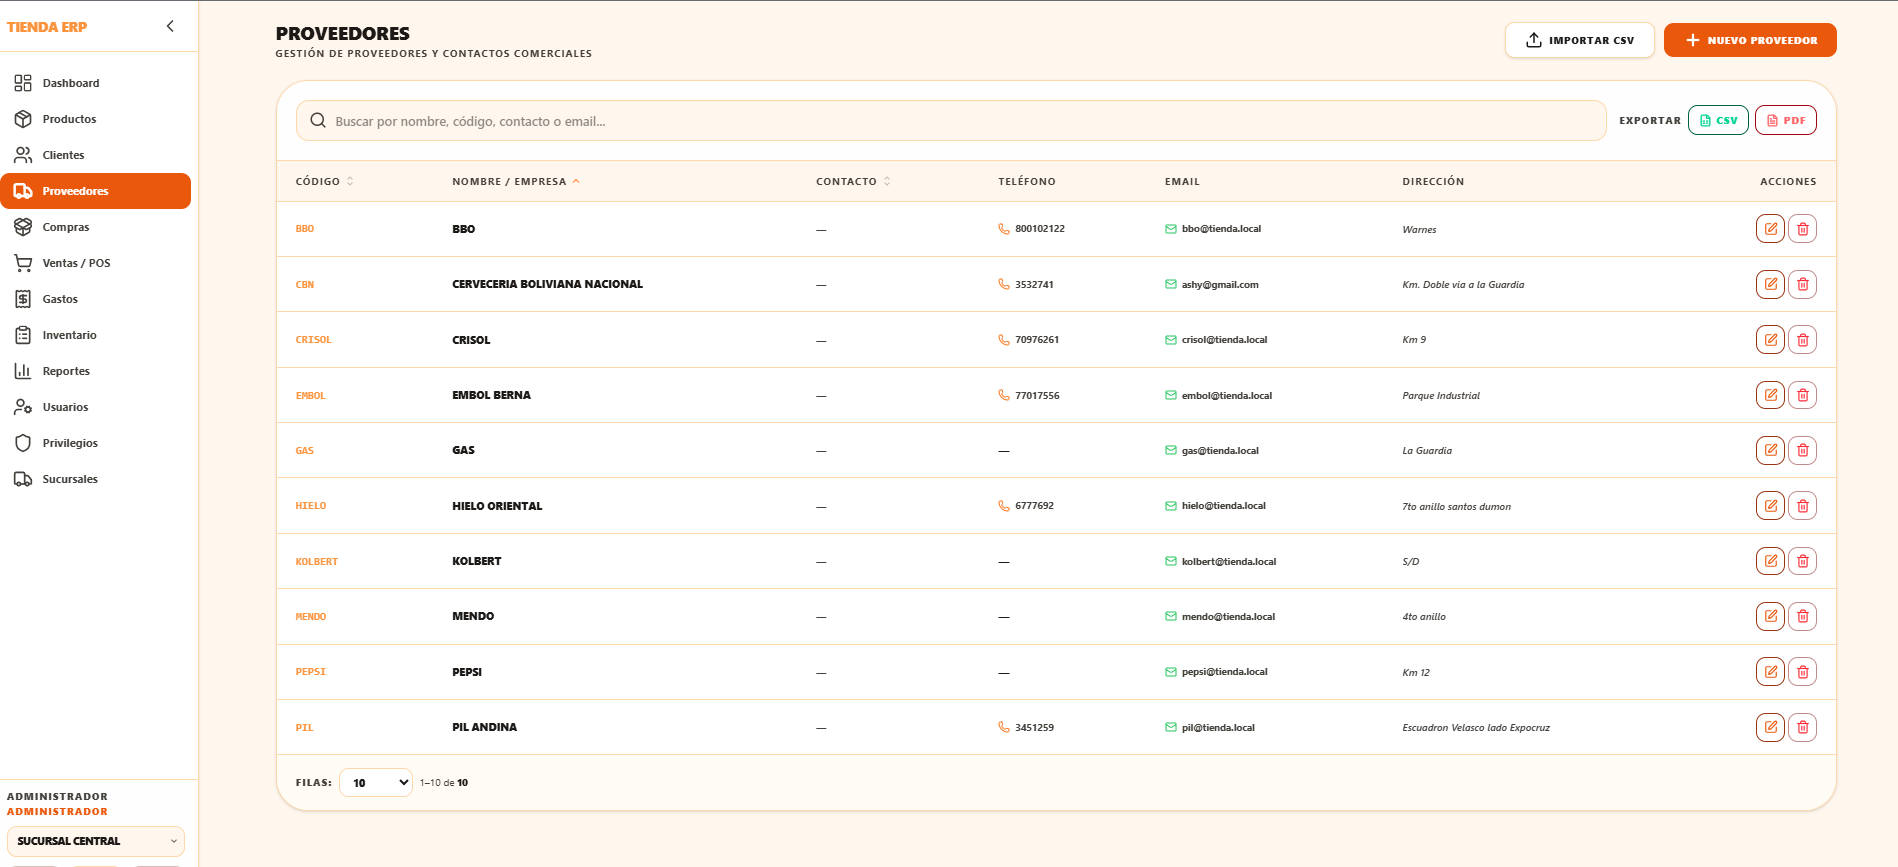Delete the CBN supplier row
The image size is (1898, 867).
point(1802,284)
